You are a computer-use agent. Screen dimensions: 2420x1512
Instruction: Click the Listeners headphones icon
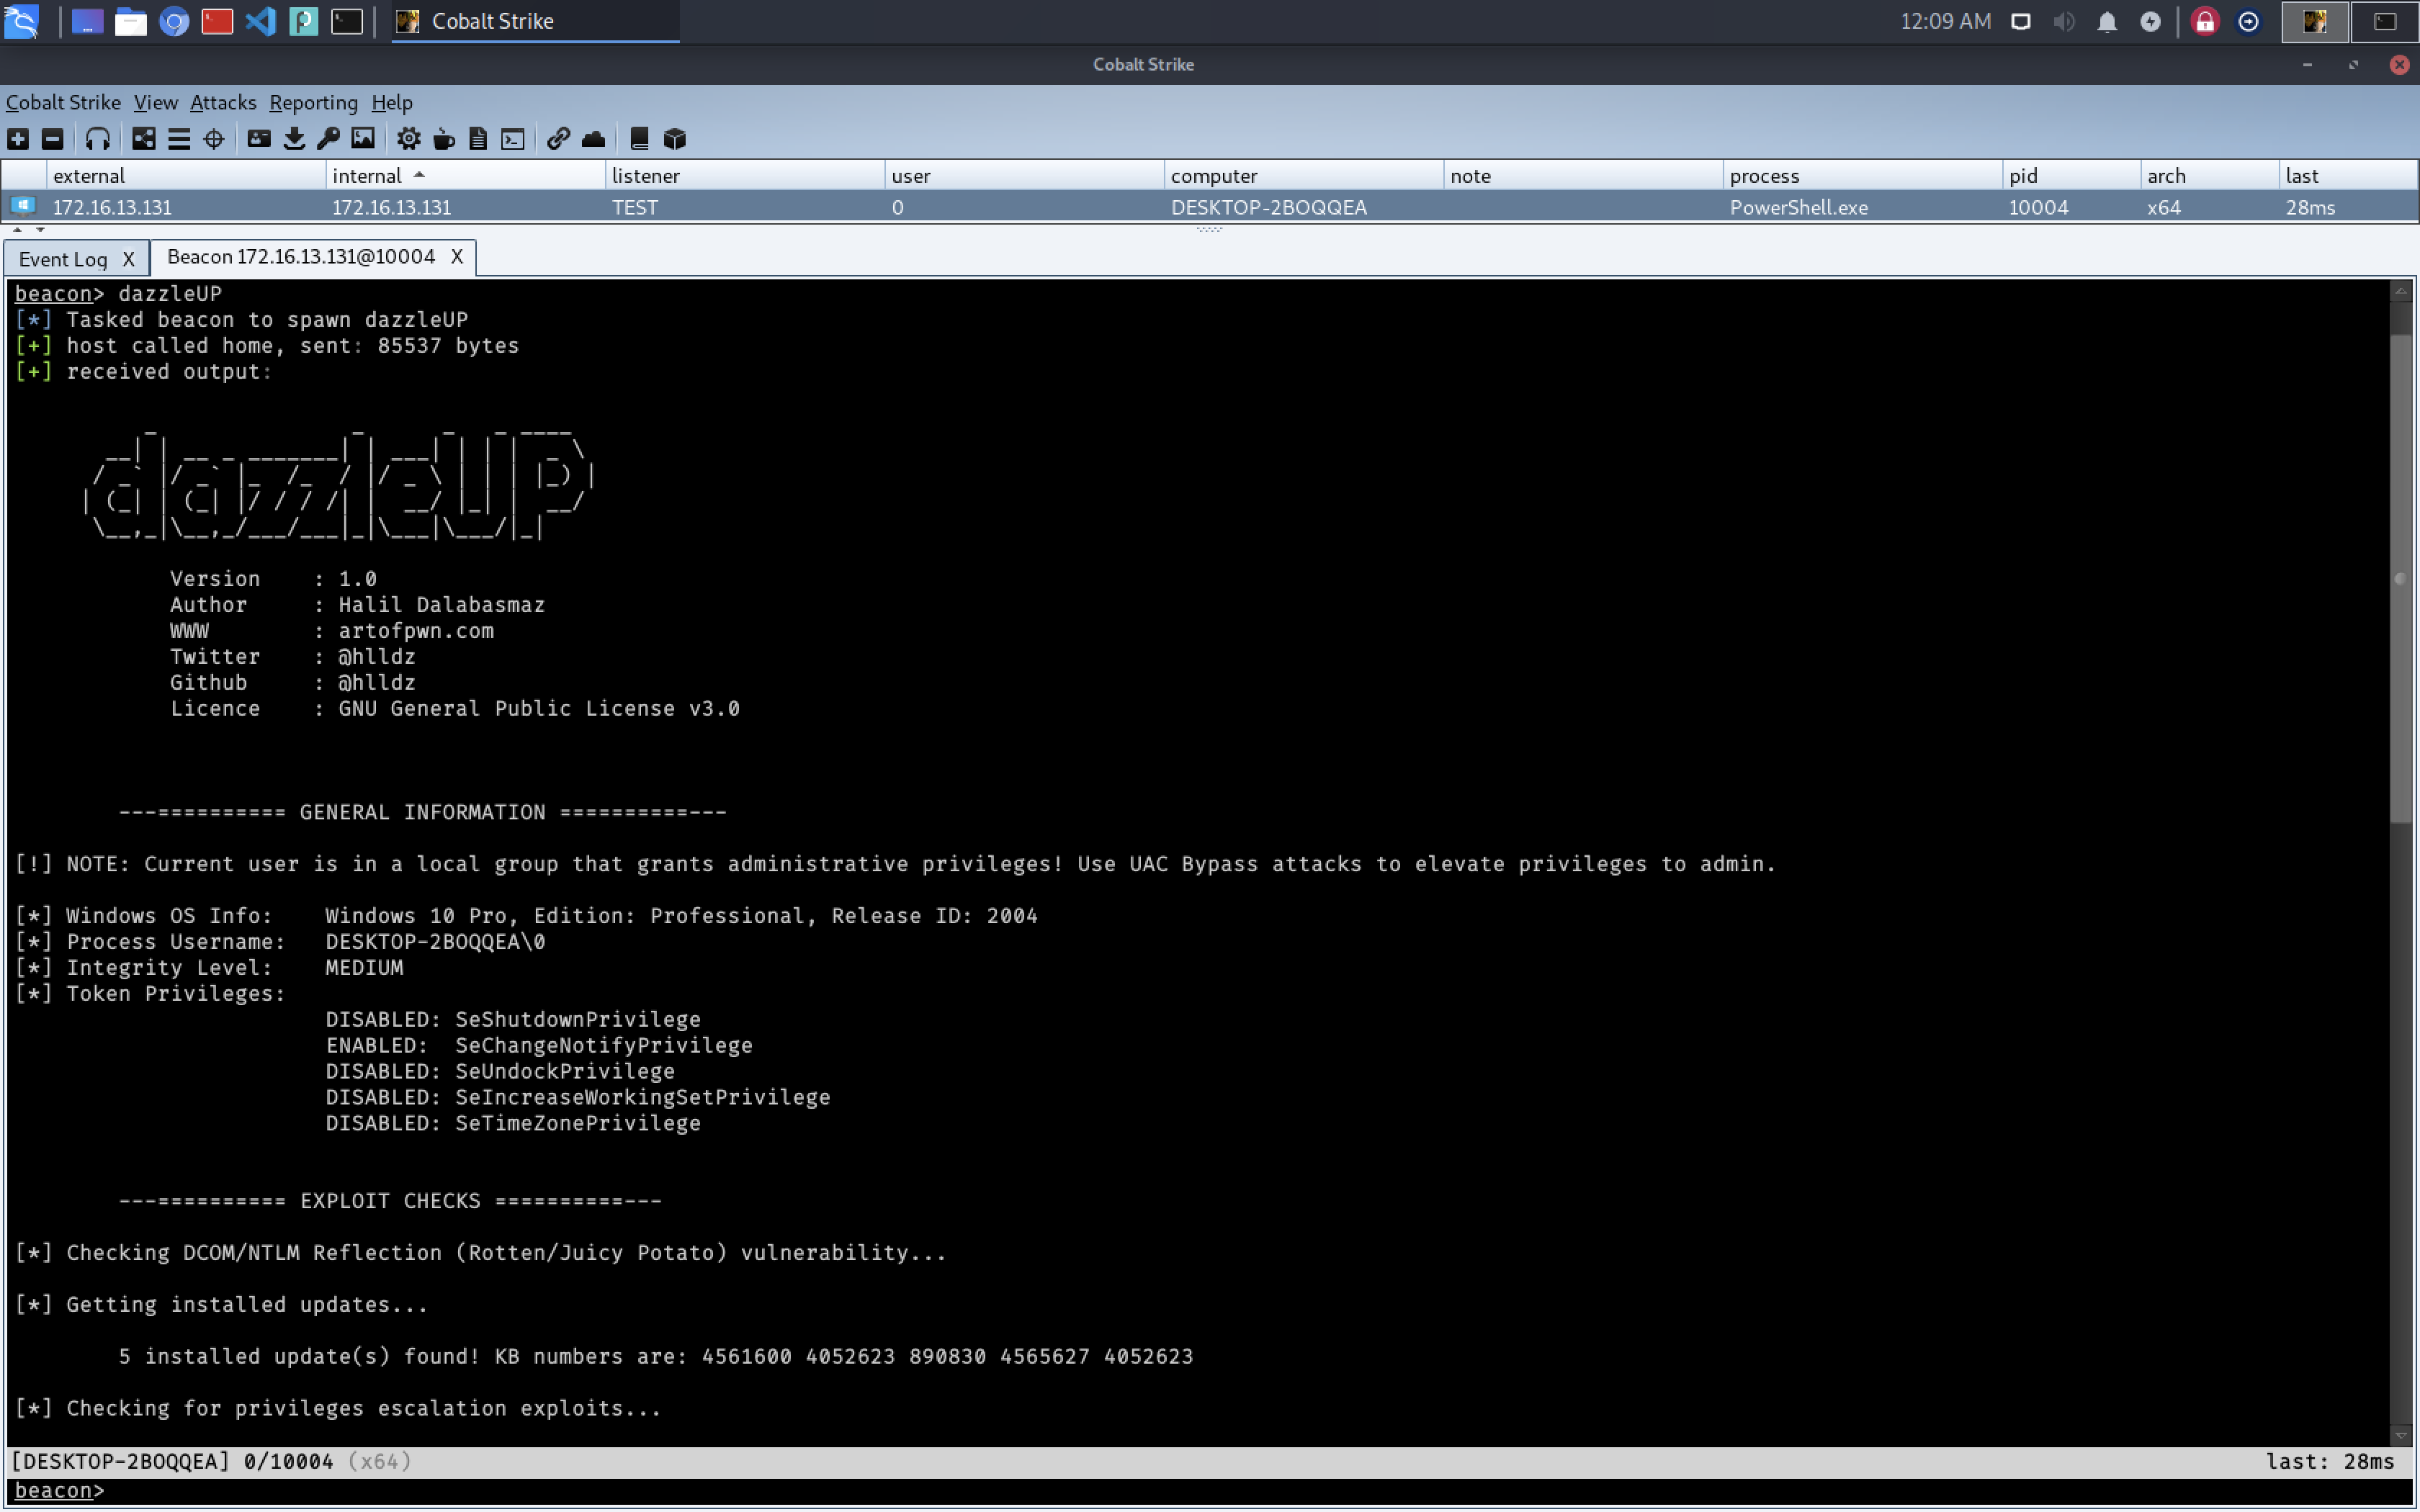click(x=97, y=139)
